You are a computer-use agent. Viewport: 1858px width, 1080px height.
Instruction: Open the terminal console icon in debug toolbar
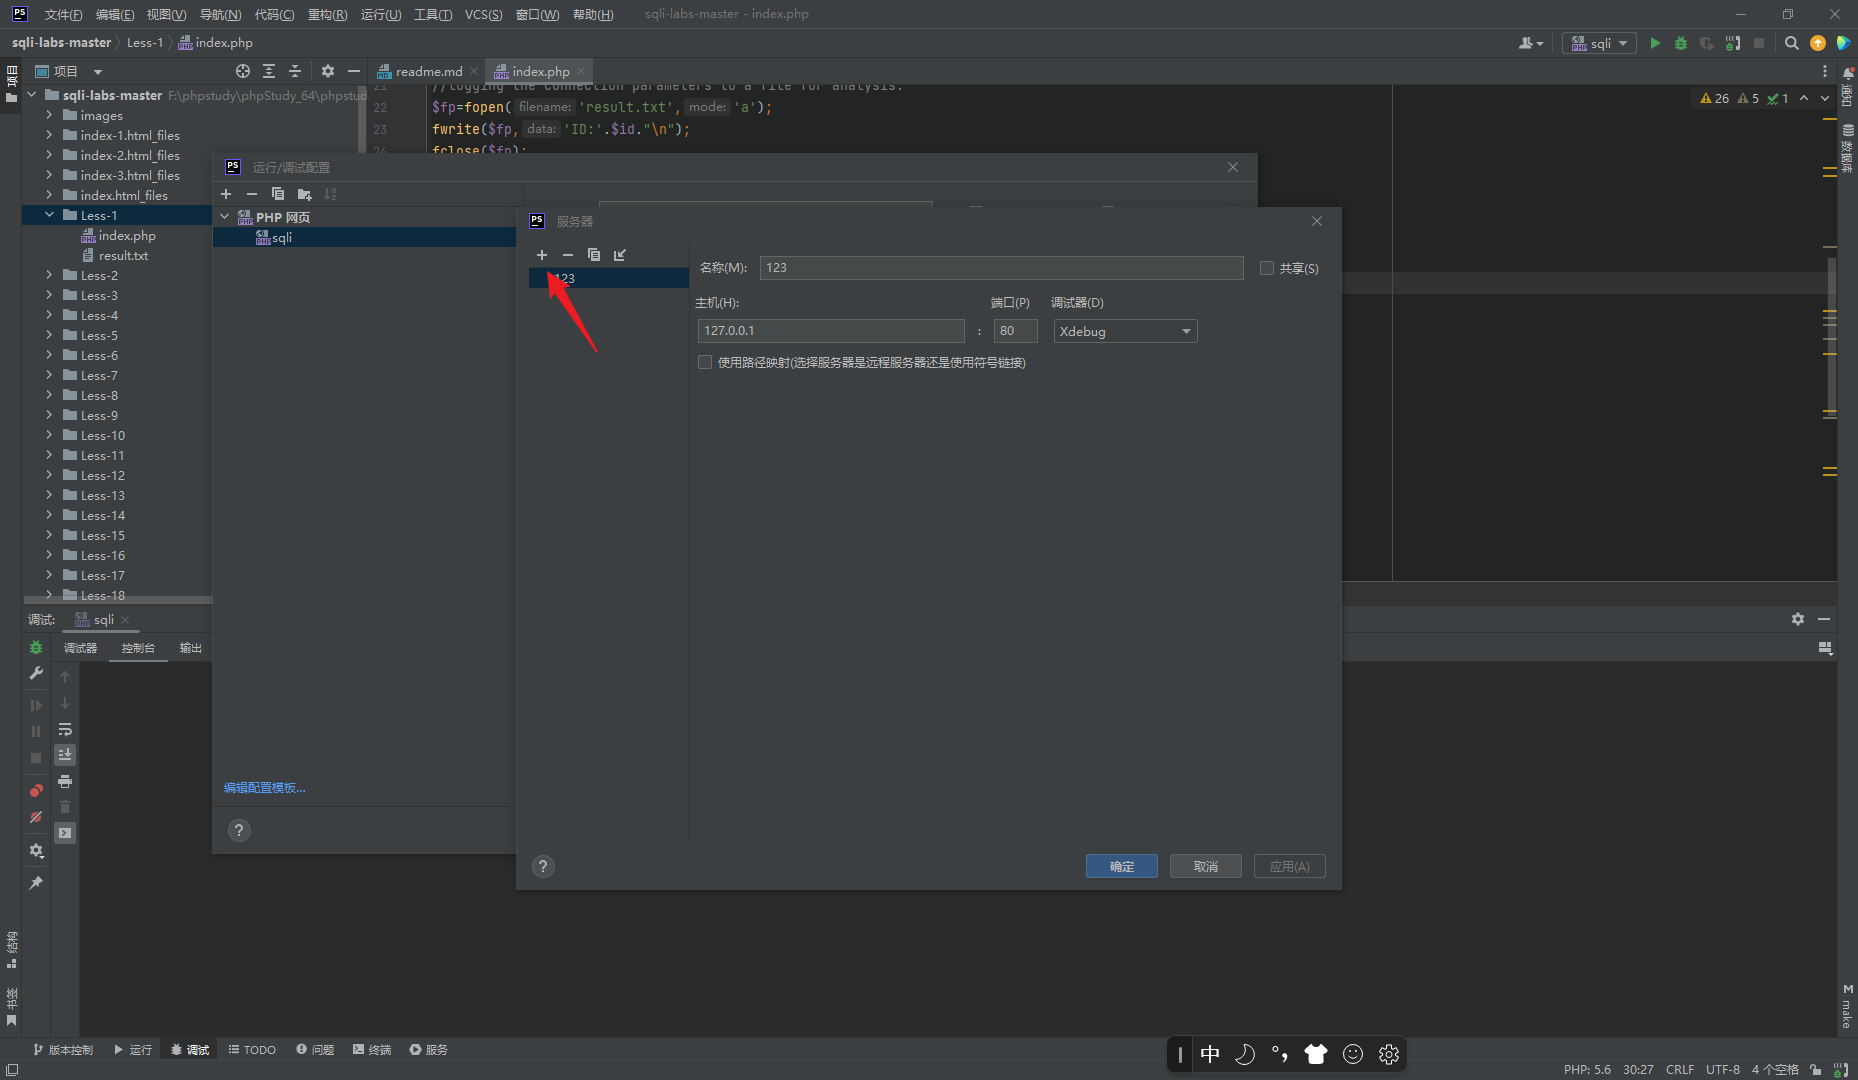point(65,831)
